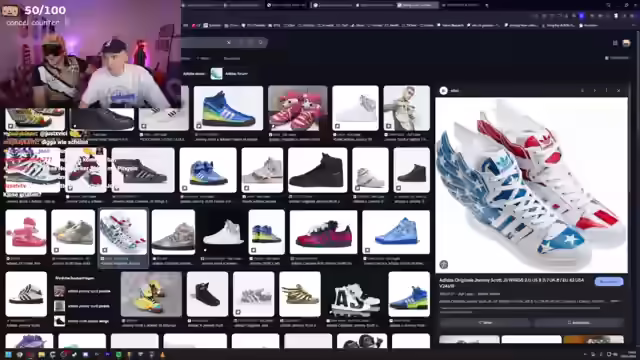Viewport: 640px width, 360px height.
Task: Click the green app icon in the taskbar
Action: coord(118,355)
